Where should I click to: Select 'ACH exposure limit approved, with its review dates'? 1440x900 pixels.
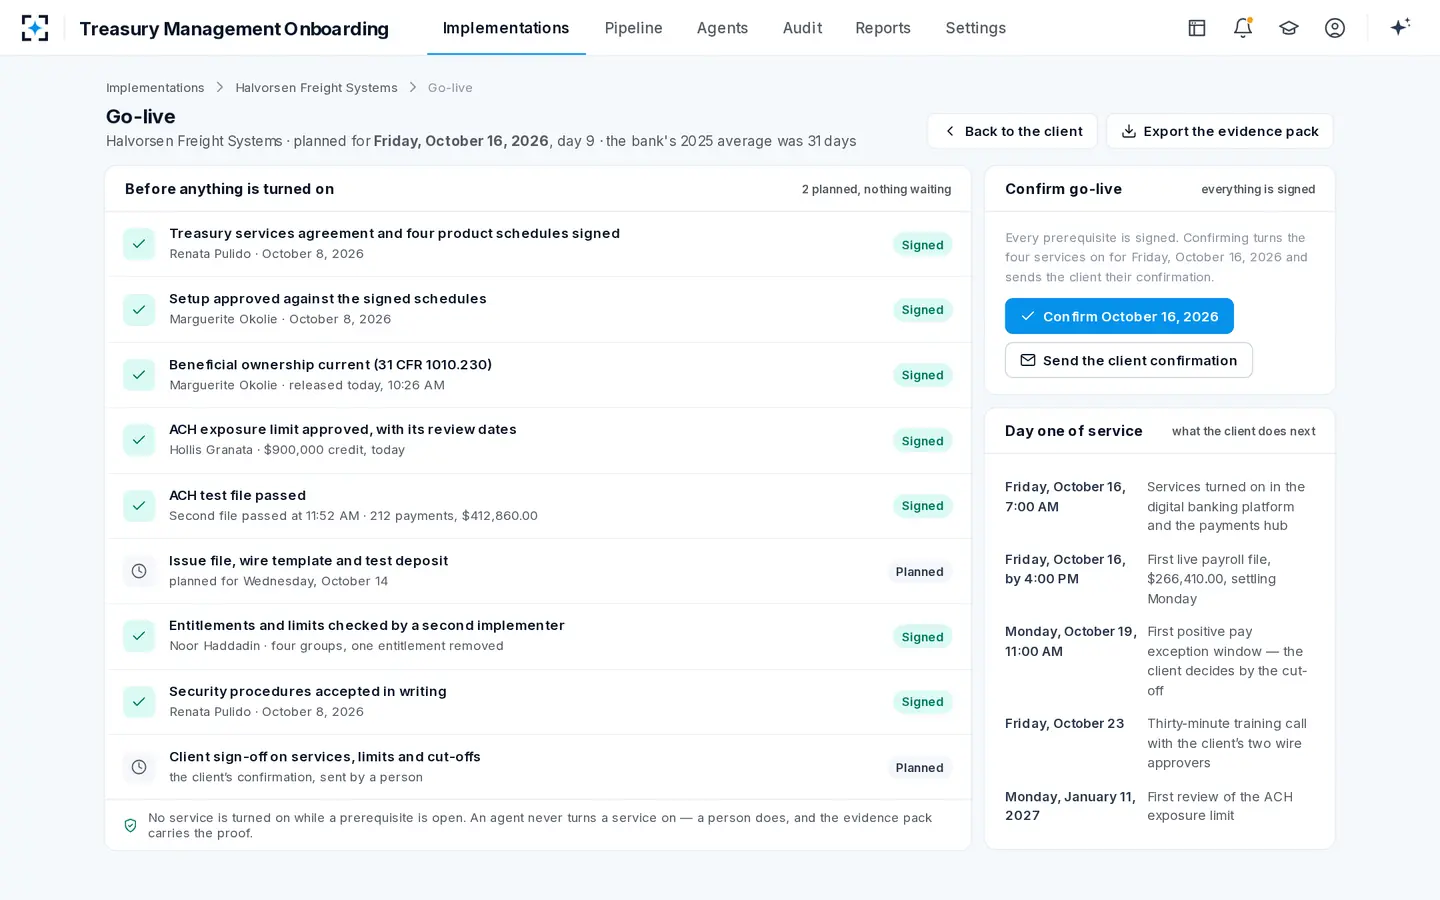click(x=343, y=429)
